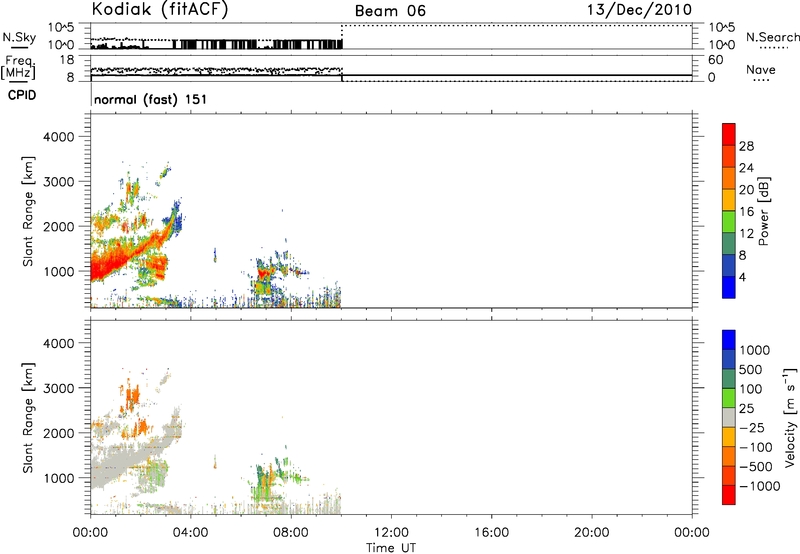Viewport: 800px width, 554px height.
Task: Click the 13/Dec/2010 date label
Action: click(638, 9)
